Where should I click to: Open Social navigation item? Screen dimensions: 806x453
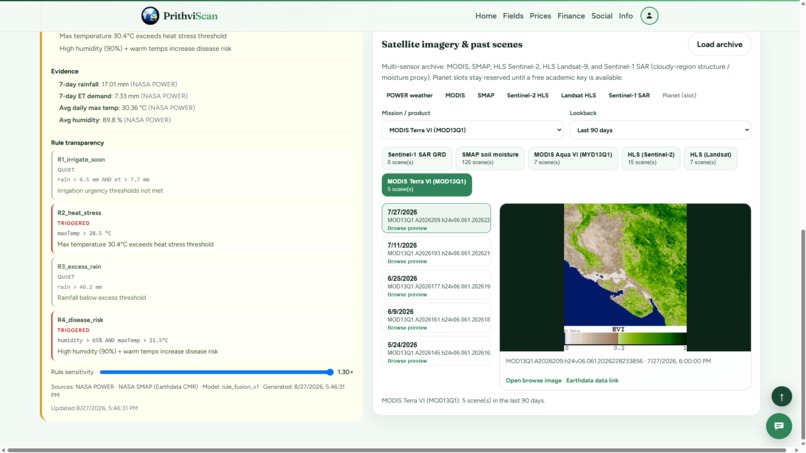[x=601, y=16]
